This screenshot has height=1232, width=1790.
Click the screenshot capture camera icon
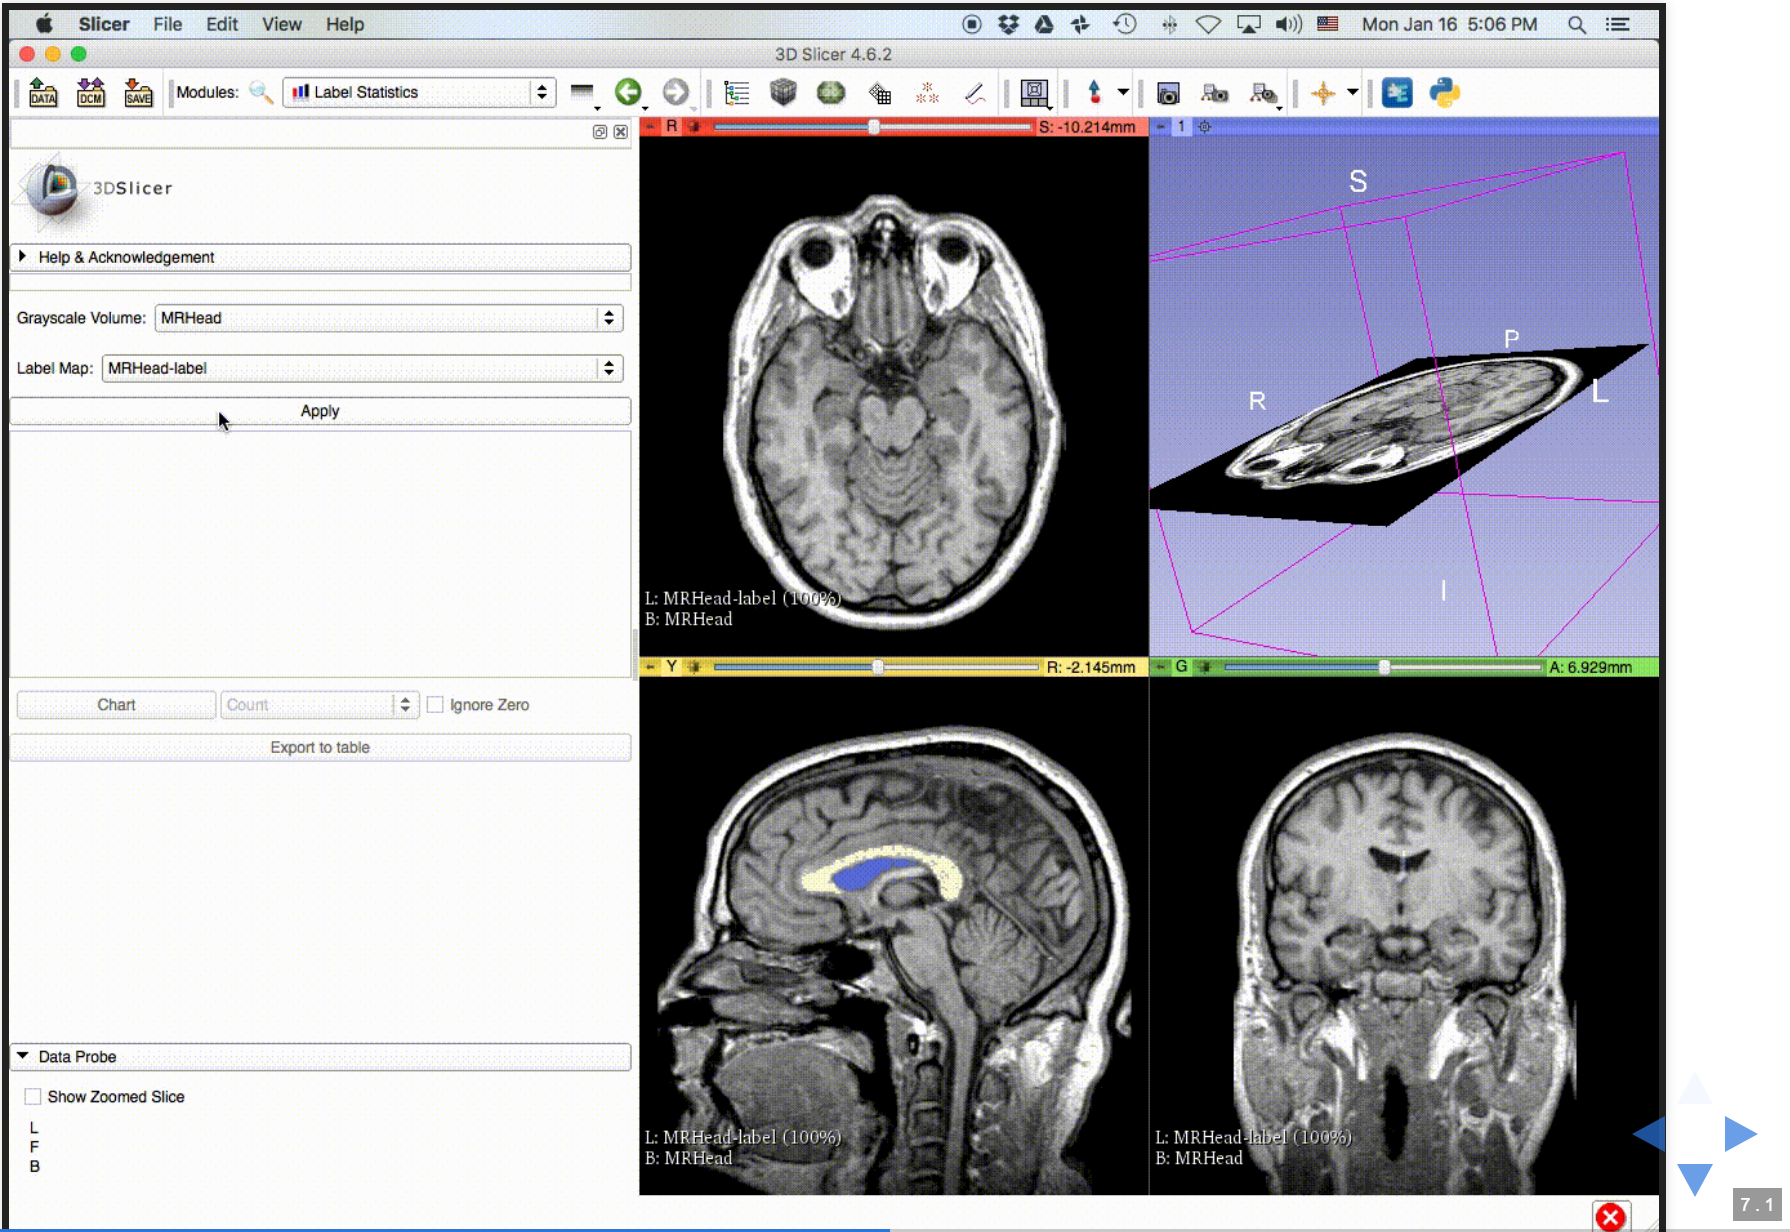coord(1167,93)
